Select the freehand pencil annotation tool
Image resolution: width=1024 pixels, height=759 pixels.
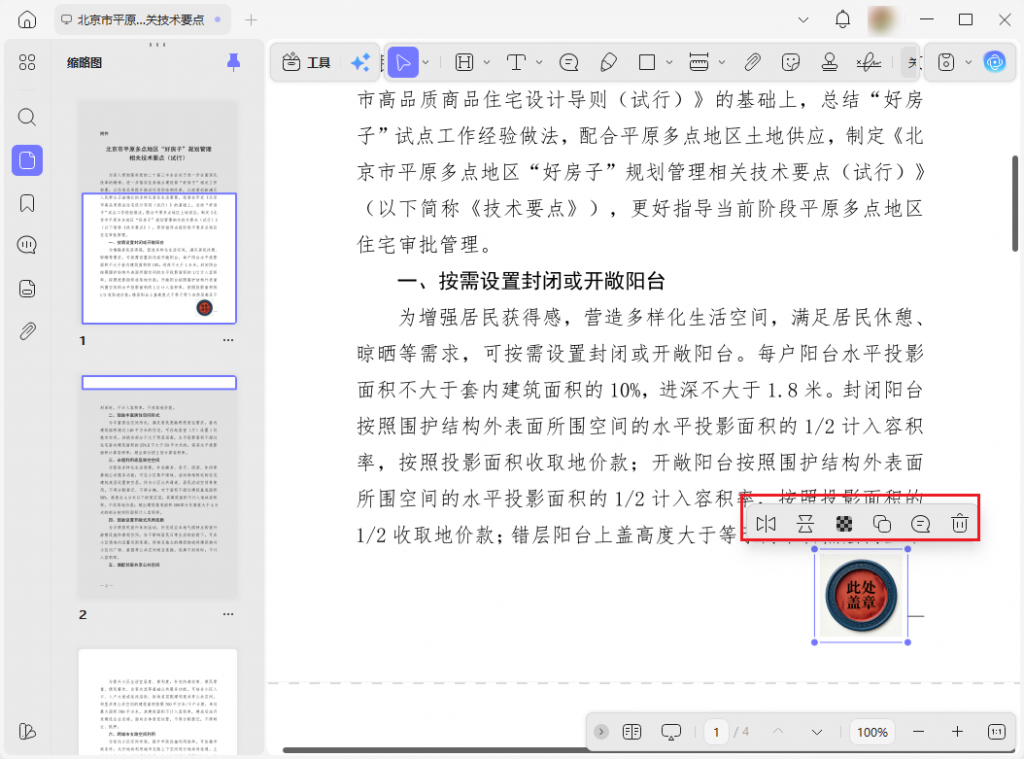(x=608, y=62)
